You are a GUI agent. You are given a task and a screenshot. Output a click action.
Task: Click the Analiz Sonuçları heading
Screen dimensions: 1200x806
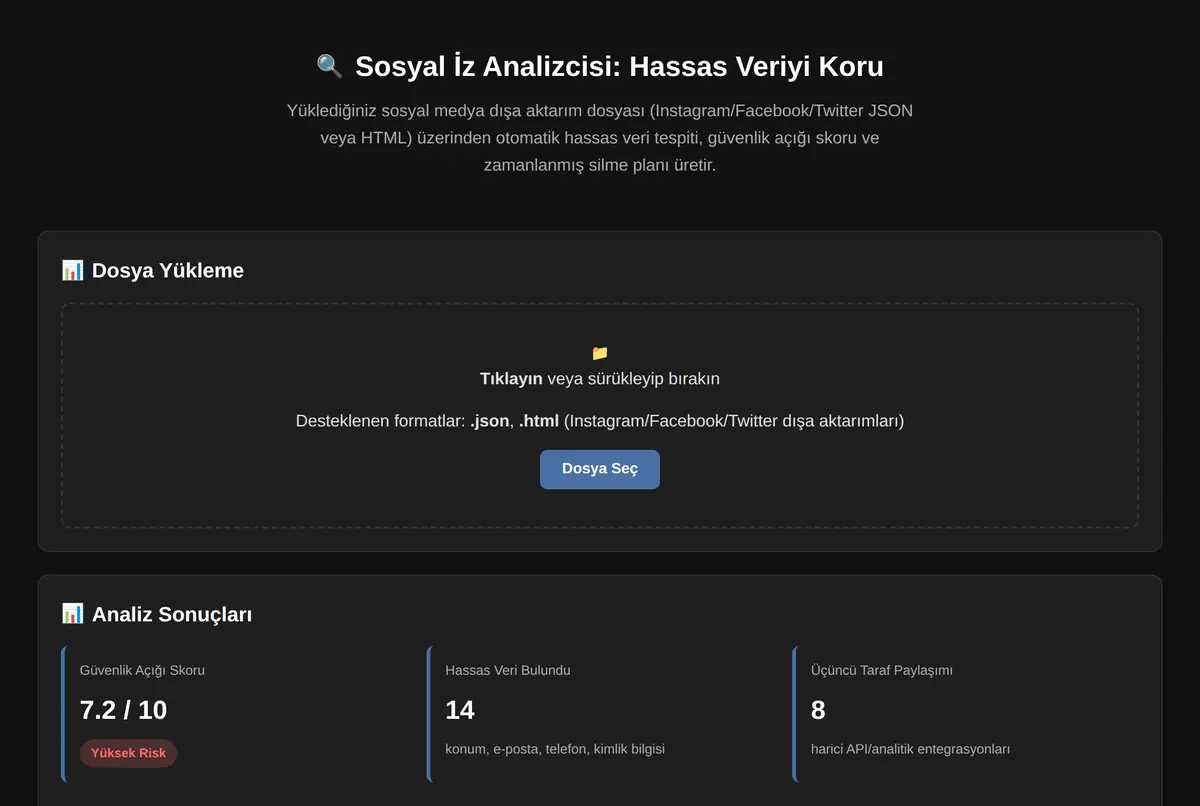pos(156,613)
